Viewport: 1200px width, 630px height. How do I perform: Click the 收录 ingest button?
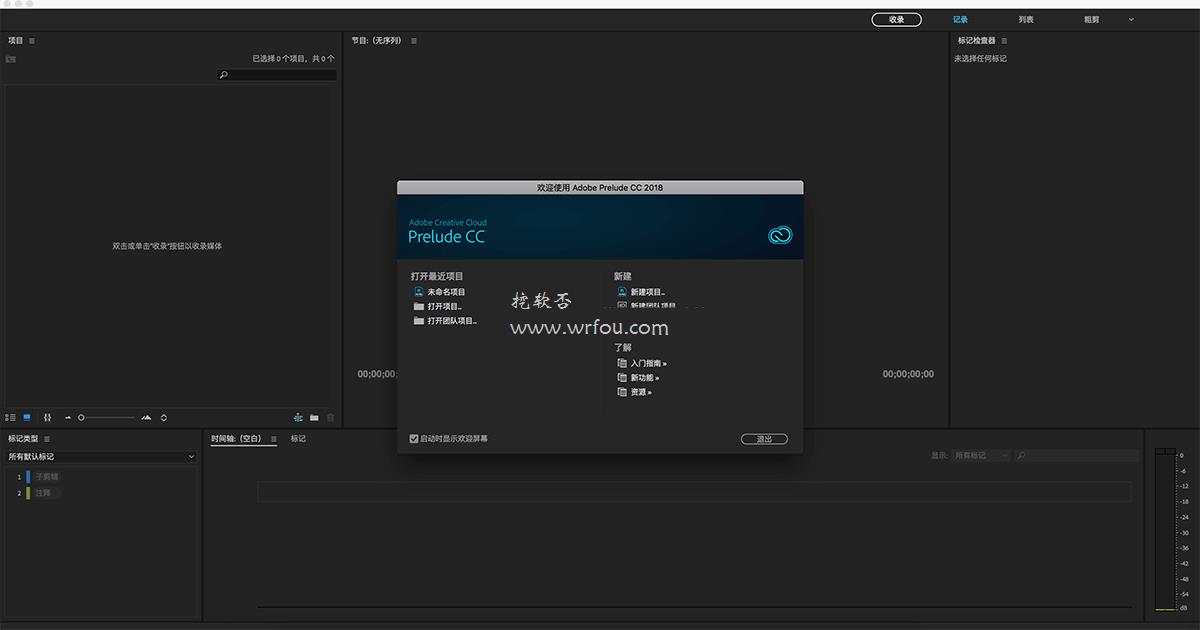(896, 19)
